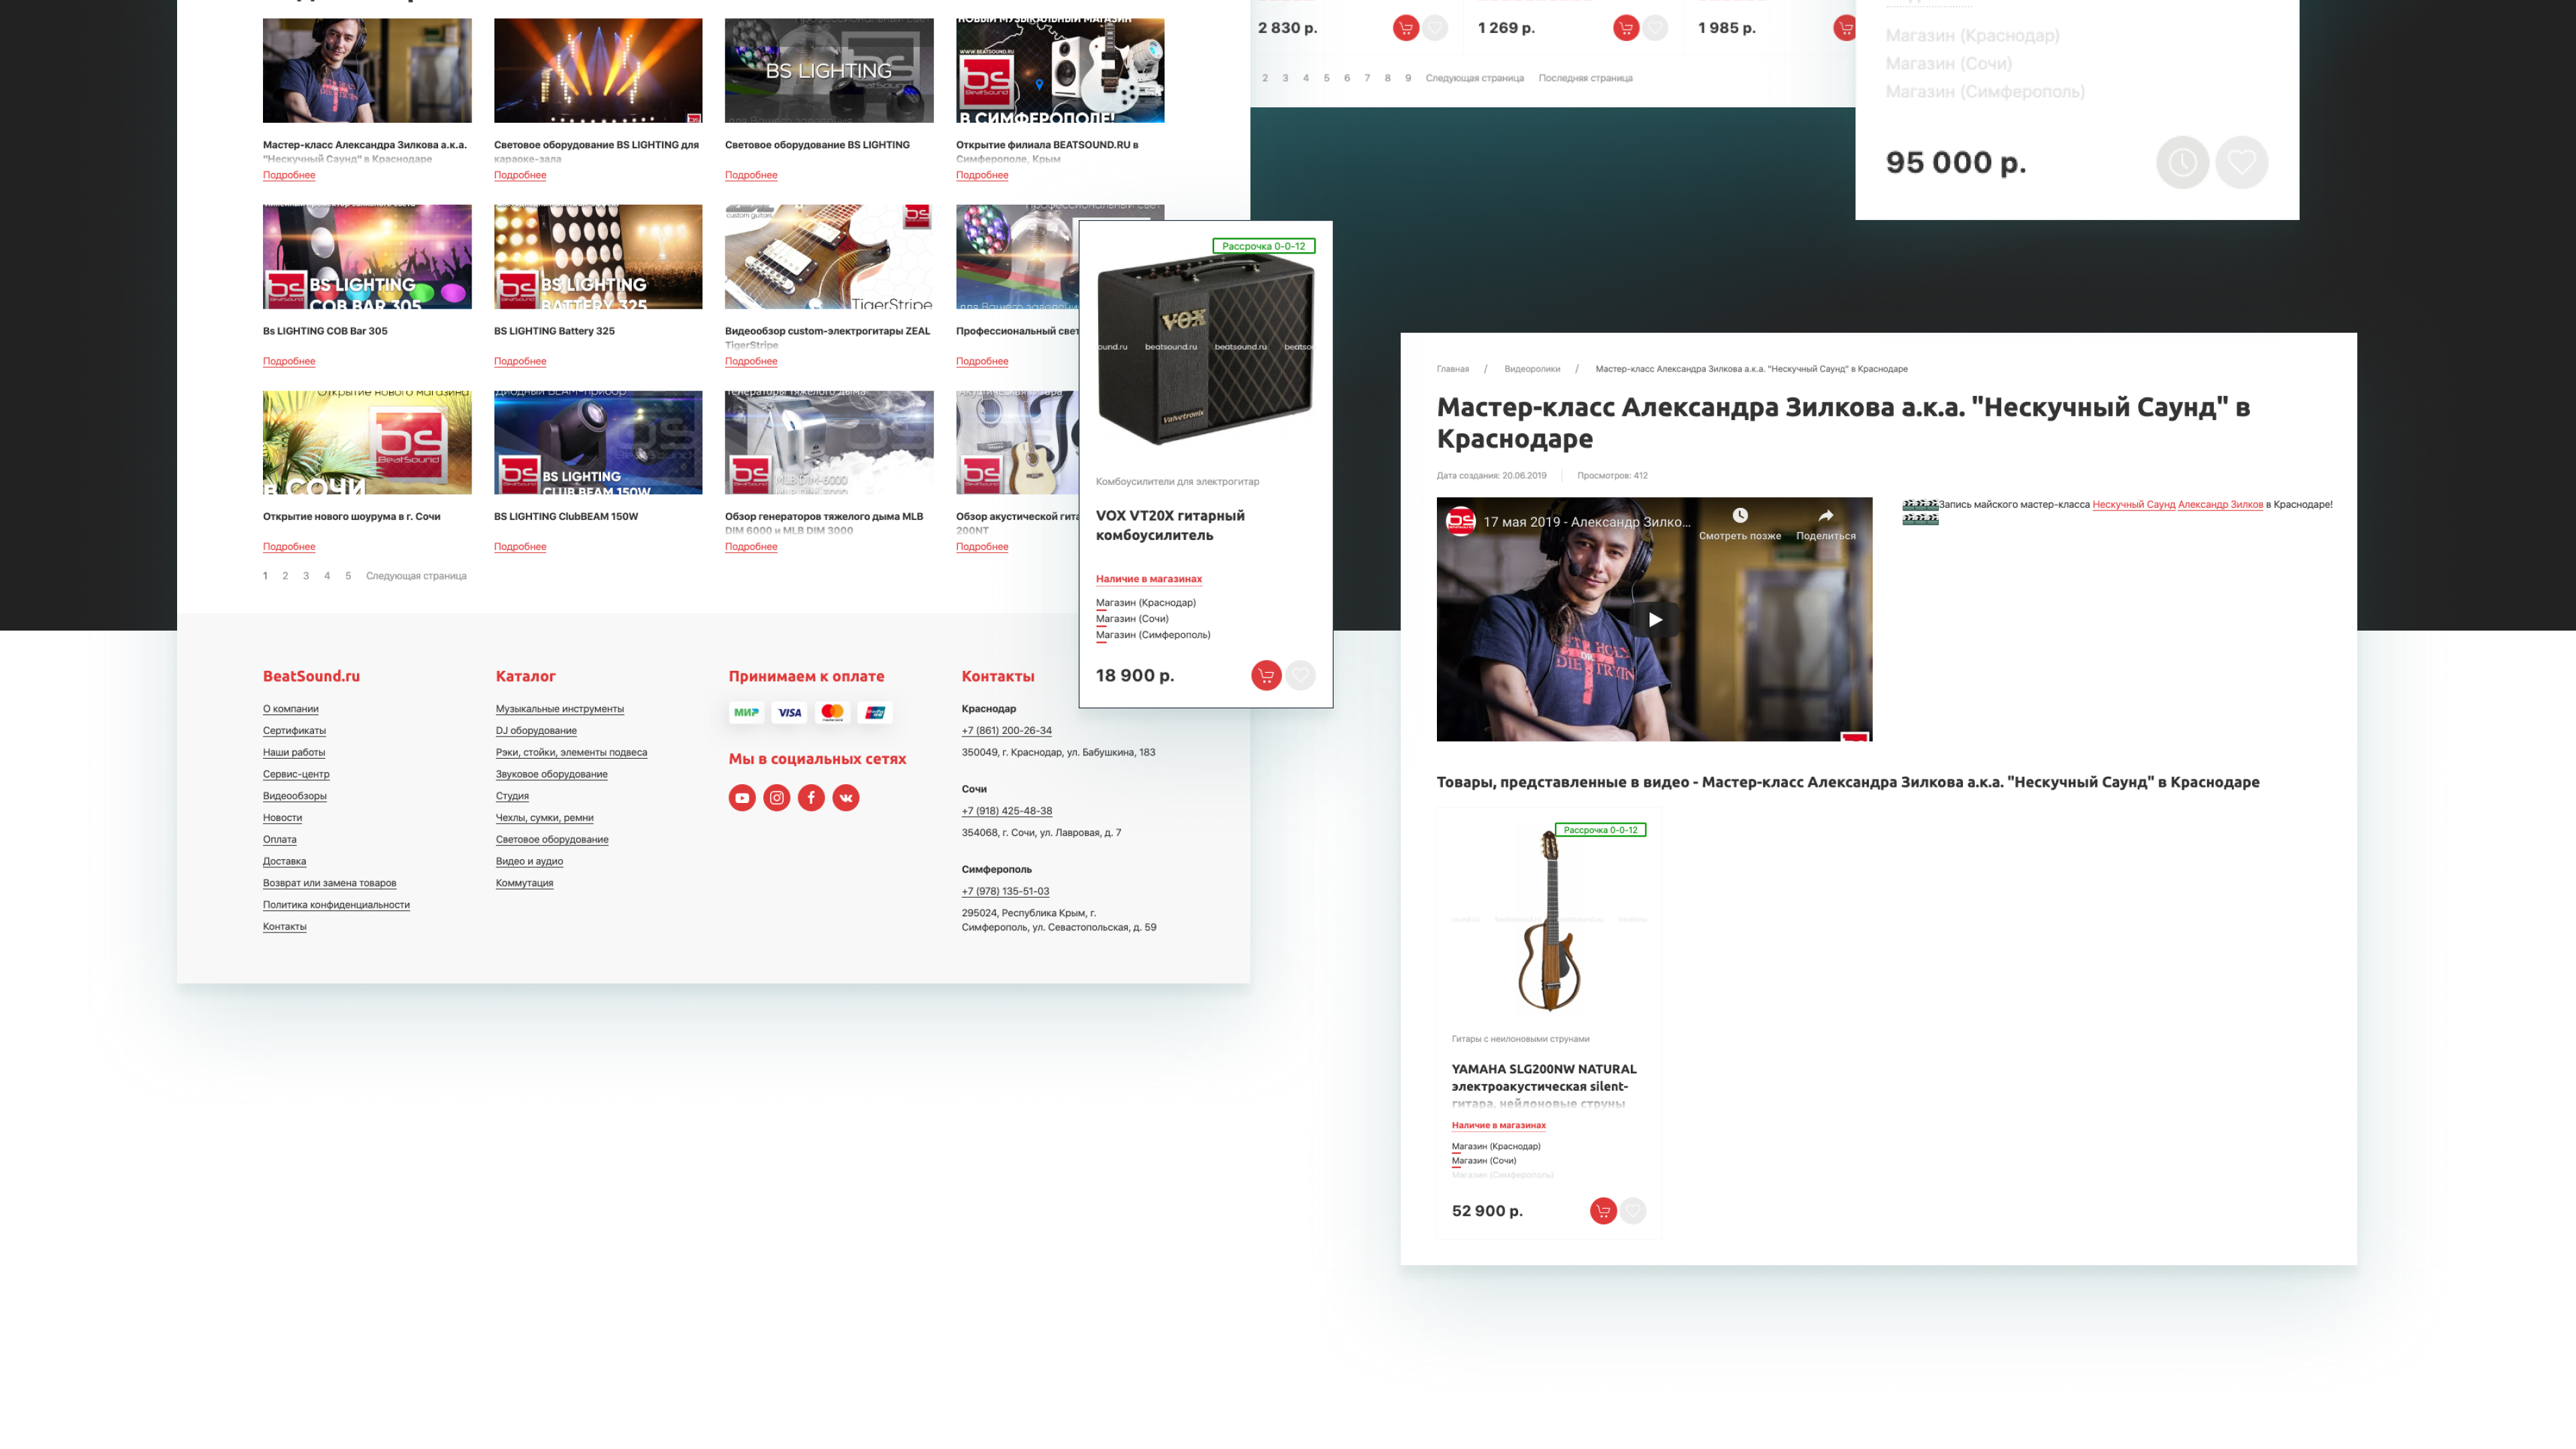Open thumbnail of heavy smoke generator review
The image size is (2576, 1449).
(829, 442)
